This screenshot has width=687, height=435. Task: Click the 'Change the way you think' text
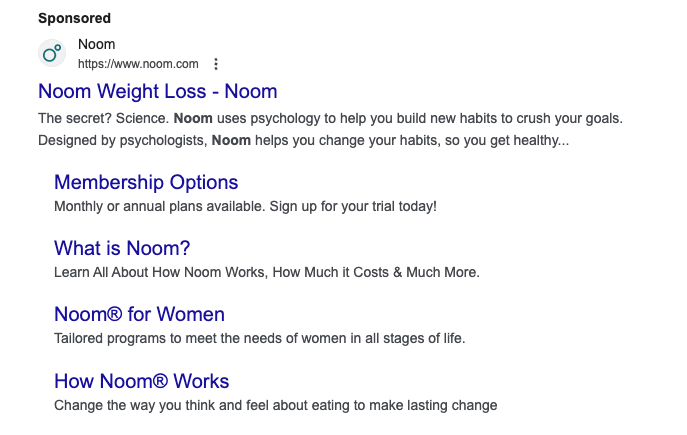pyautogui.click(x=276, y=405)
